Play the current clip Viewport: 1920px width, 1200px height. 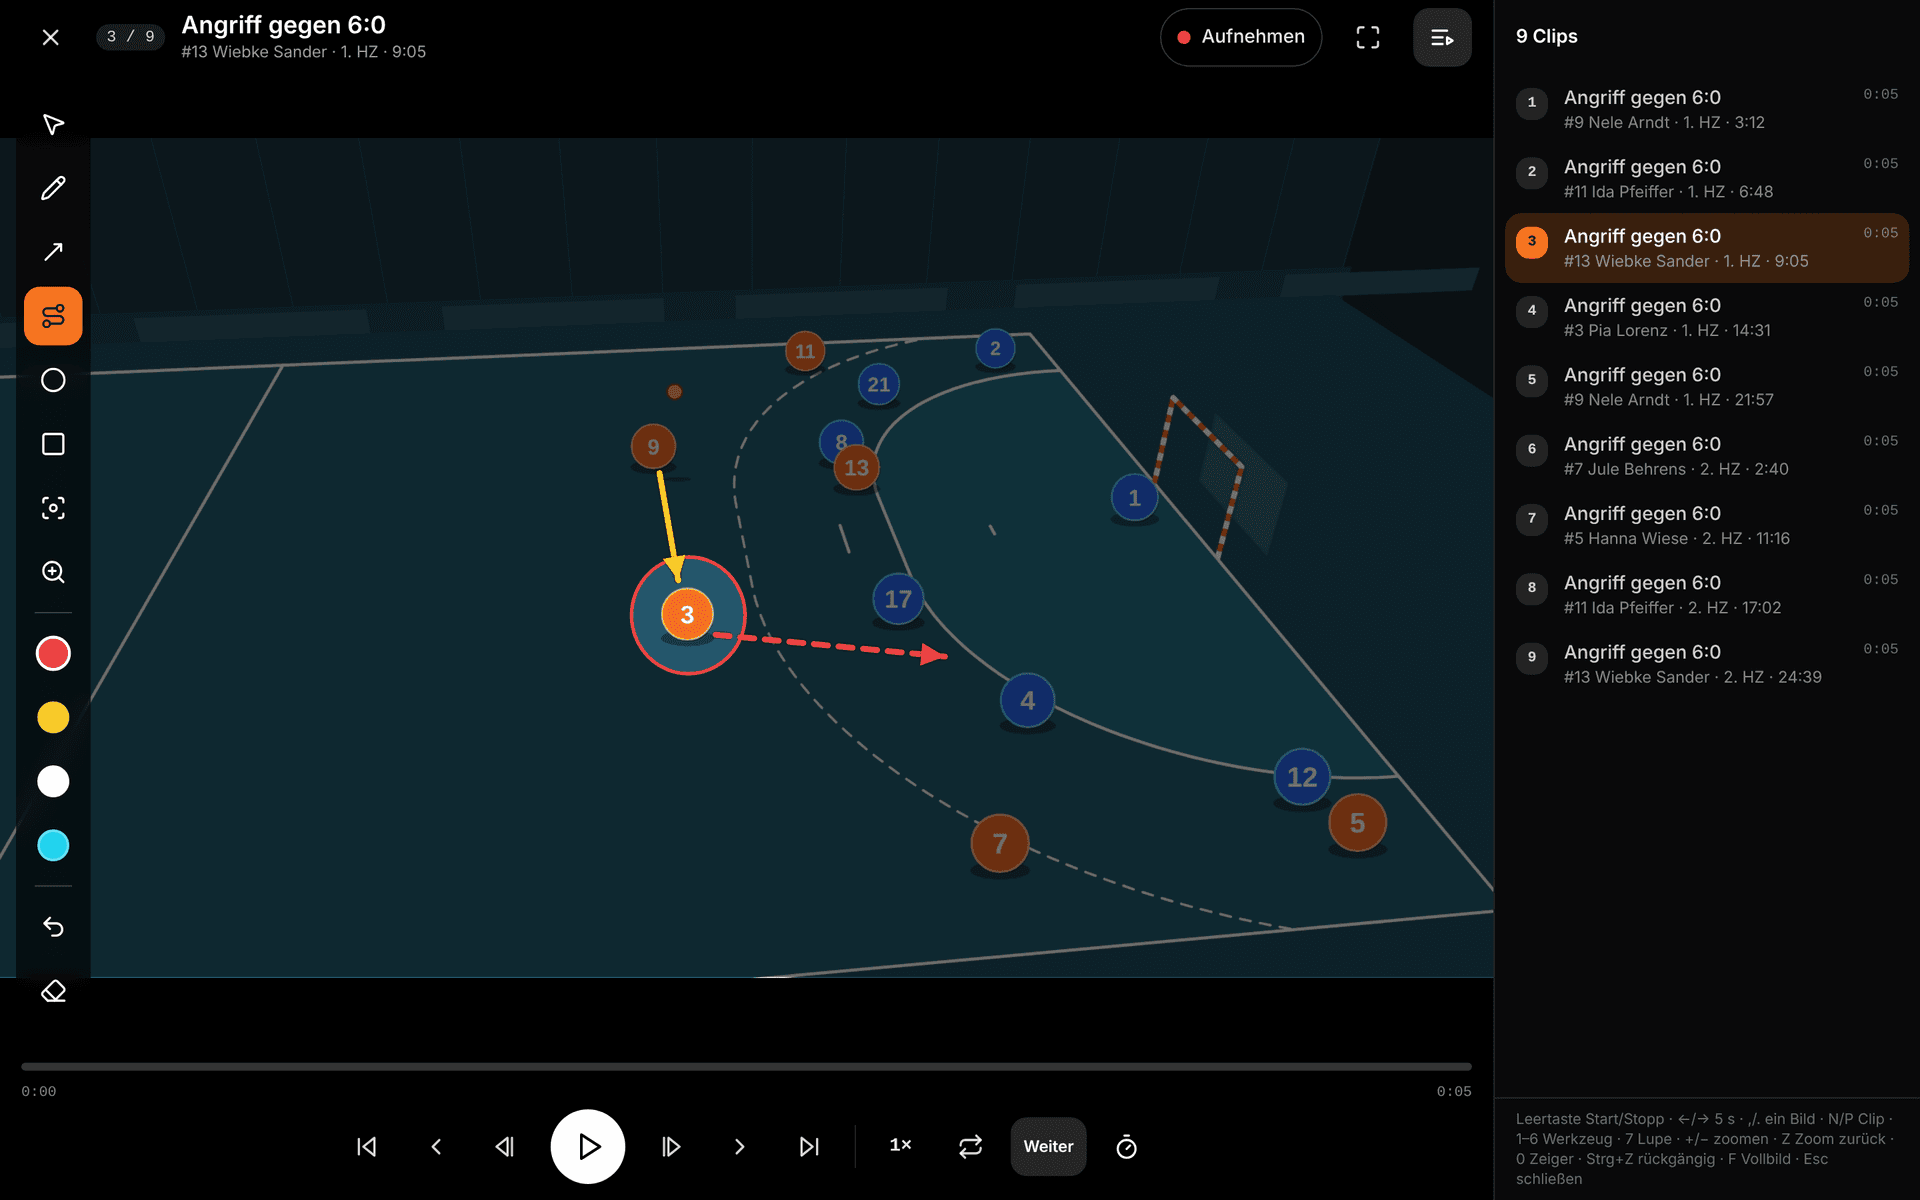588,1147
